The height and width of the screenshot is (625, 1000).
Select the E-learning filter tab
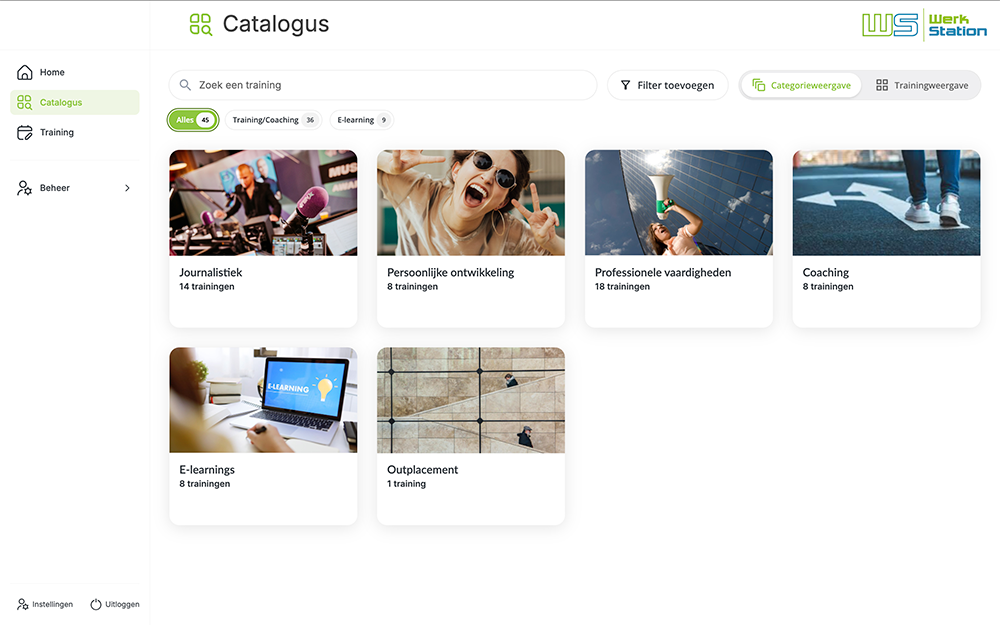point(362,120)
